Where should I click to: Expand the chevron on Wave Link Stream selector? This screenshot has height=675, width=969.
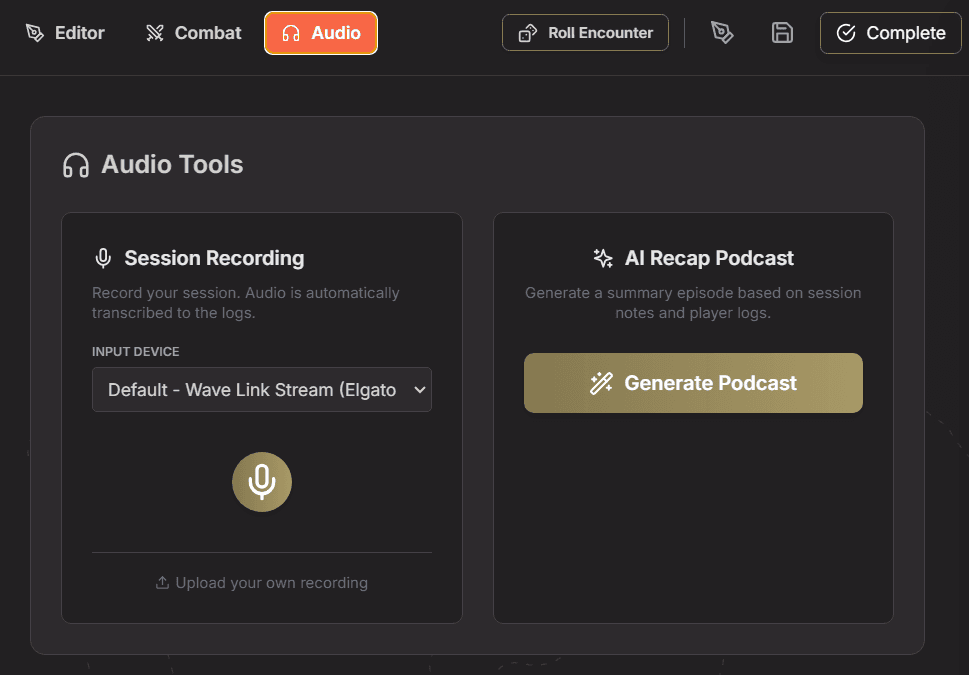point(418,390)
